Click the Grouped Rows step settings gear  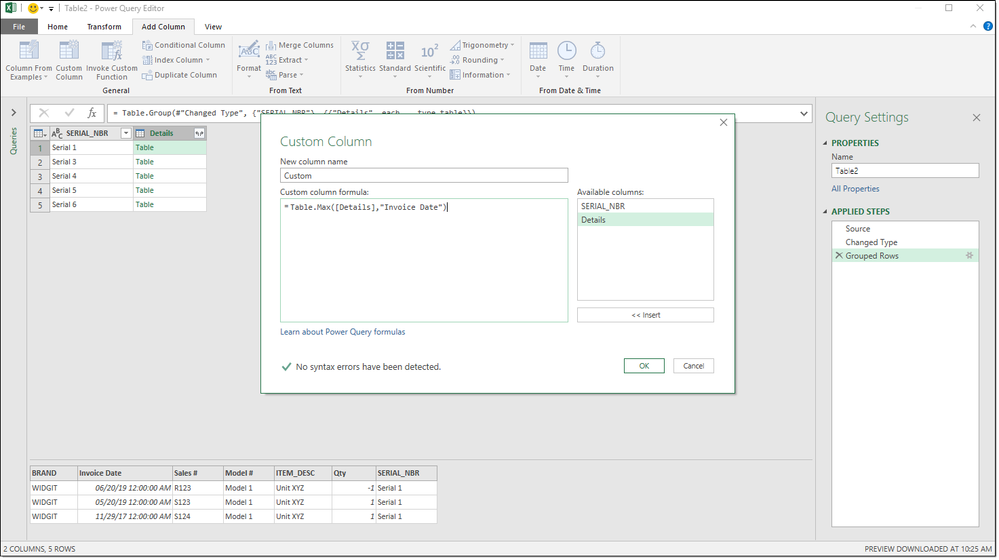(968, 256)
